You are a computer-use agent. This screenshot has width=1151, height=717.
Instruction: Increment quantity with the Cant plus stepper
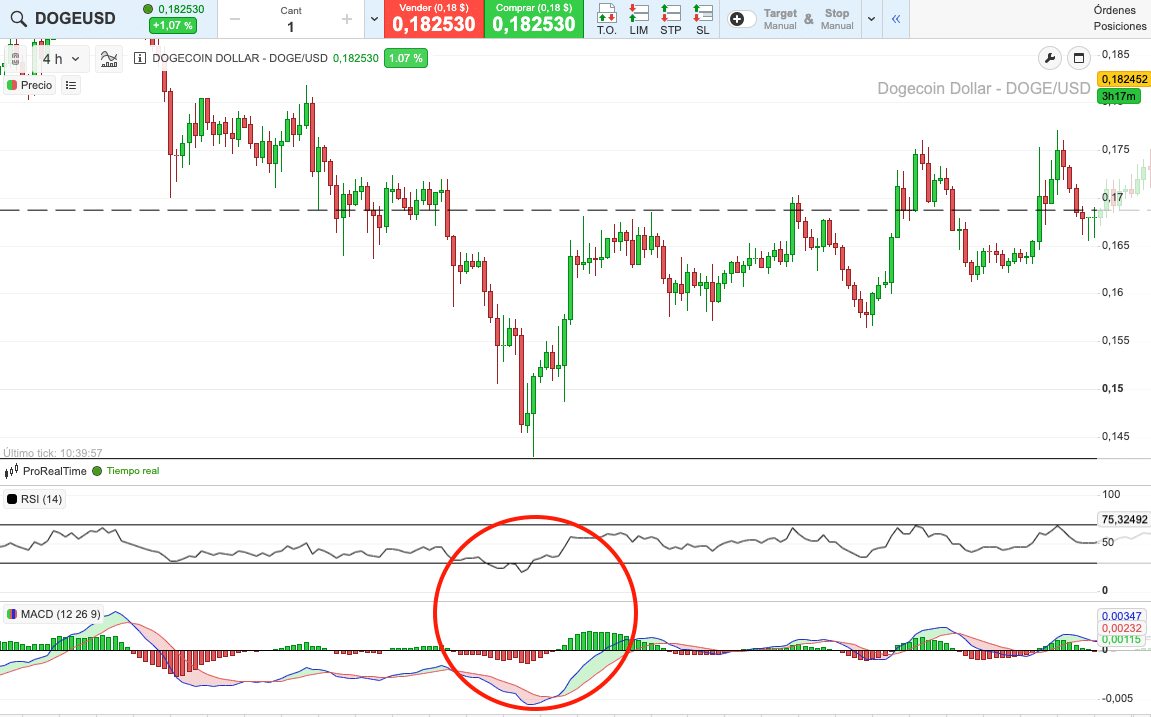[345, 18]
